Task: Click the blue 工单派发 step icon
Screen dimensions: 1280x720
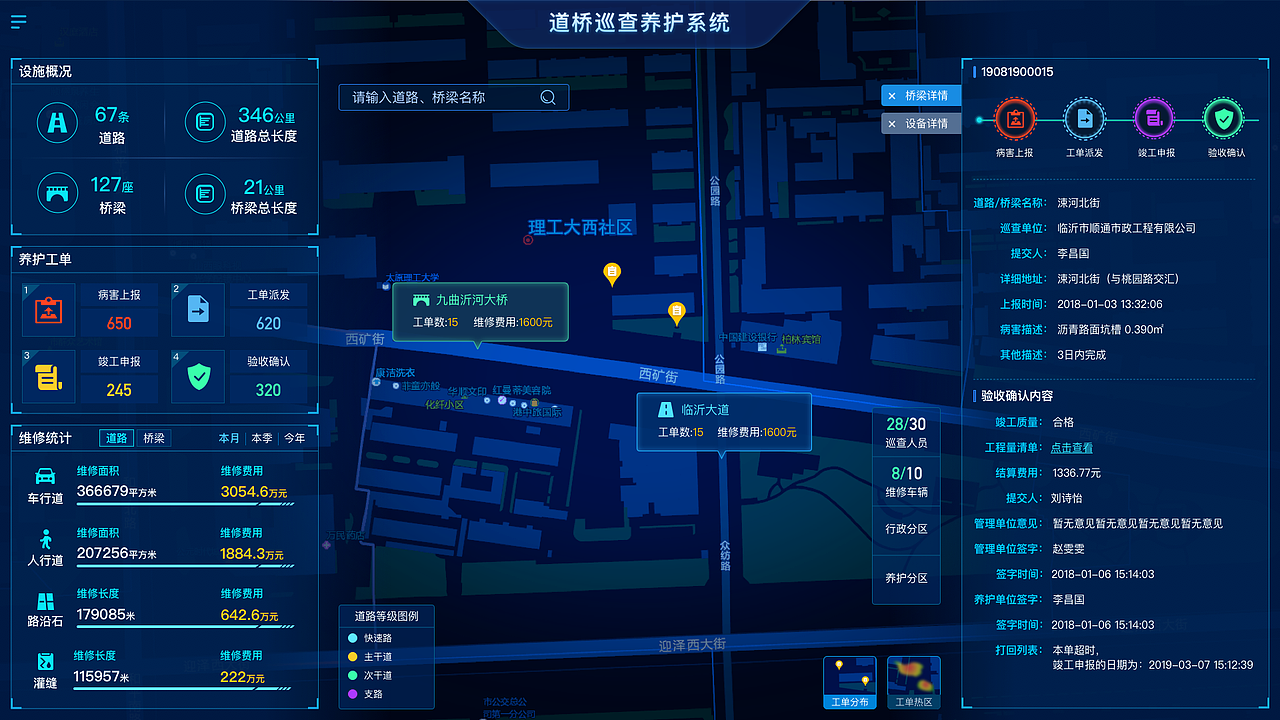Action: [x=1084, y=119]
